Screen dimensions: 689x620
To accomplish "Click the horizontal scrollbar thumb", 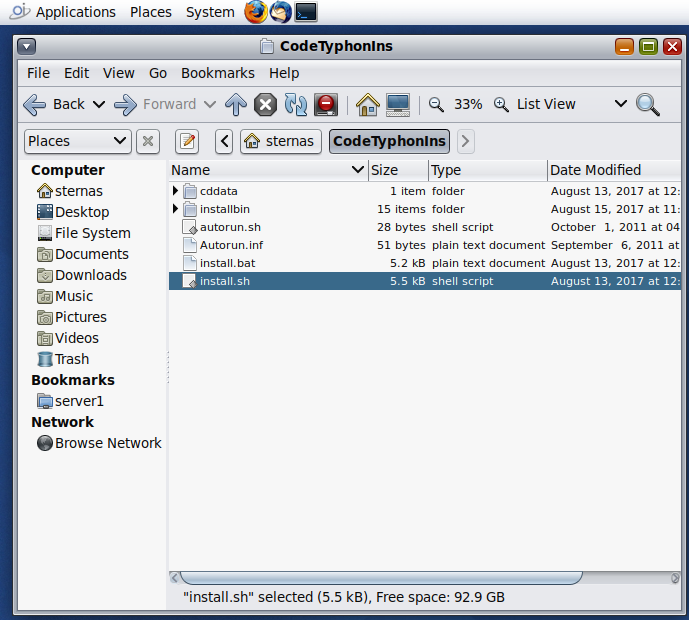I will point(381,578).
